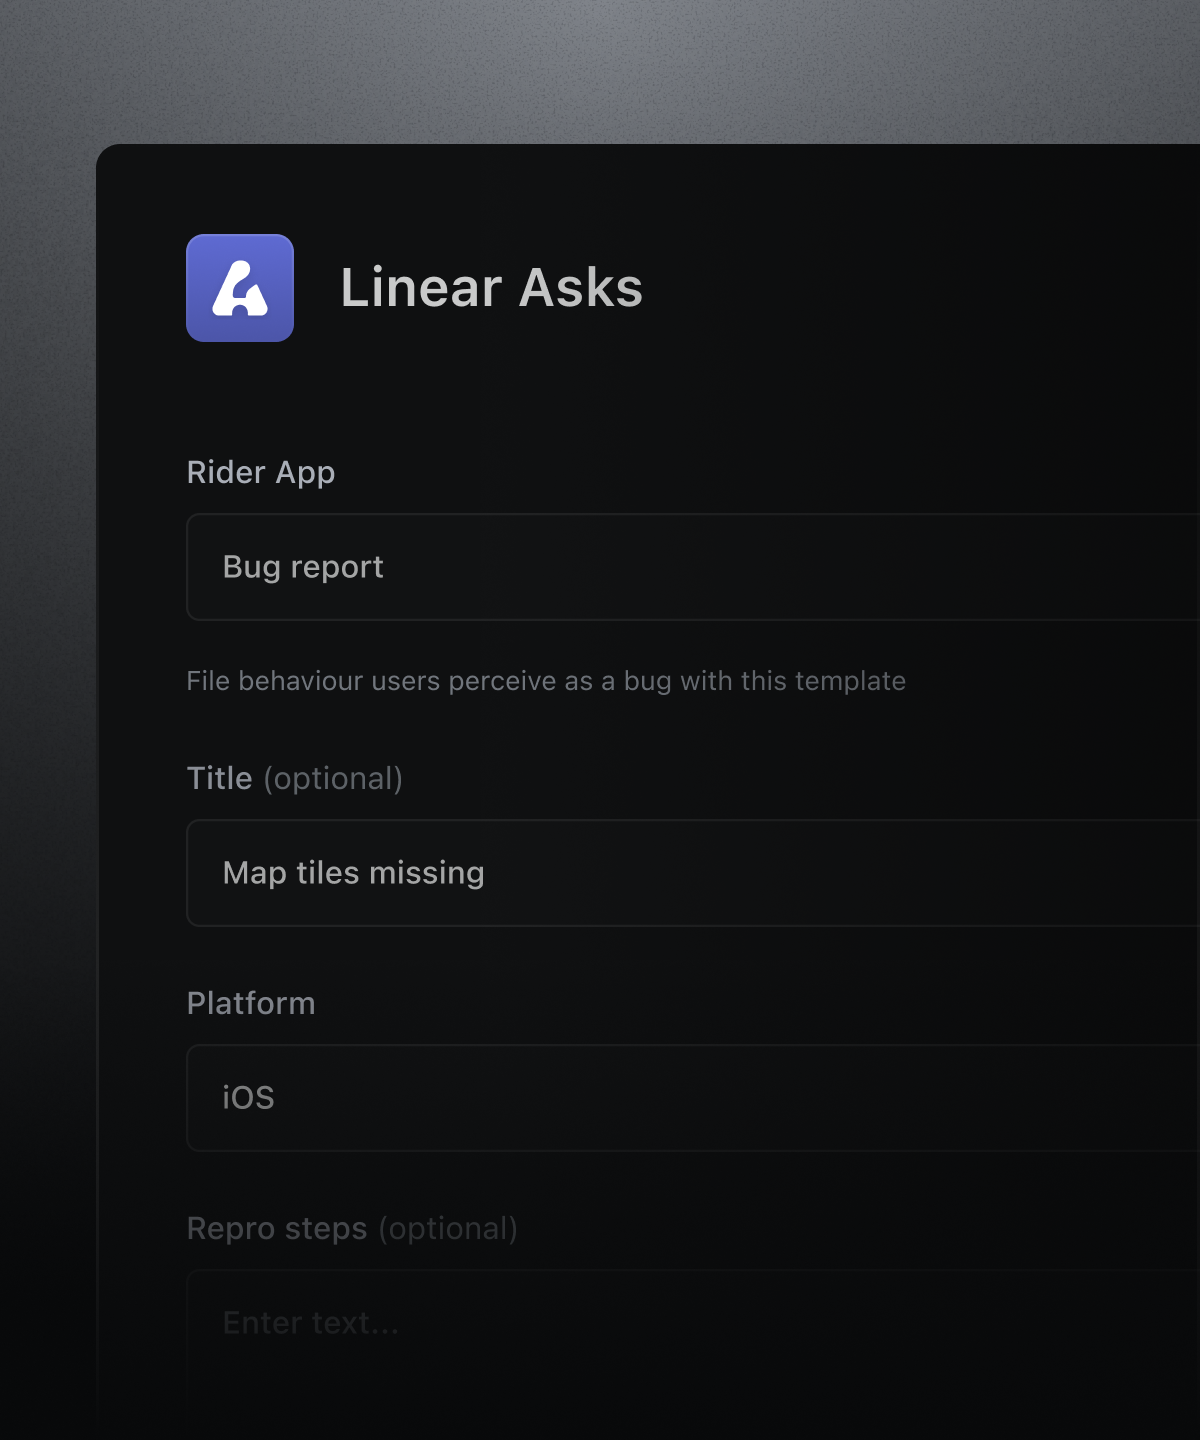Click "(optional)" beside the Title label
This screenshot has width=1200, height=1440.
tap(333, 778)
